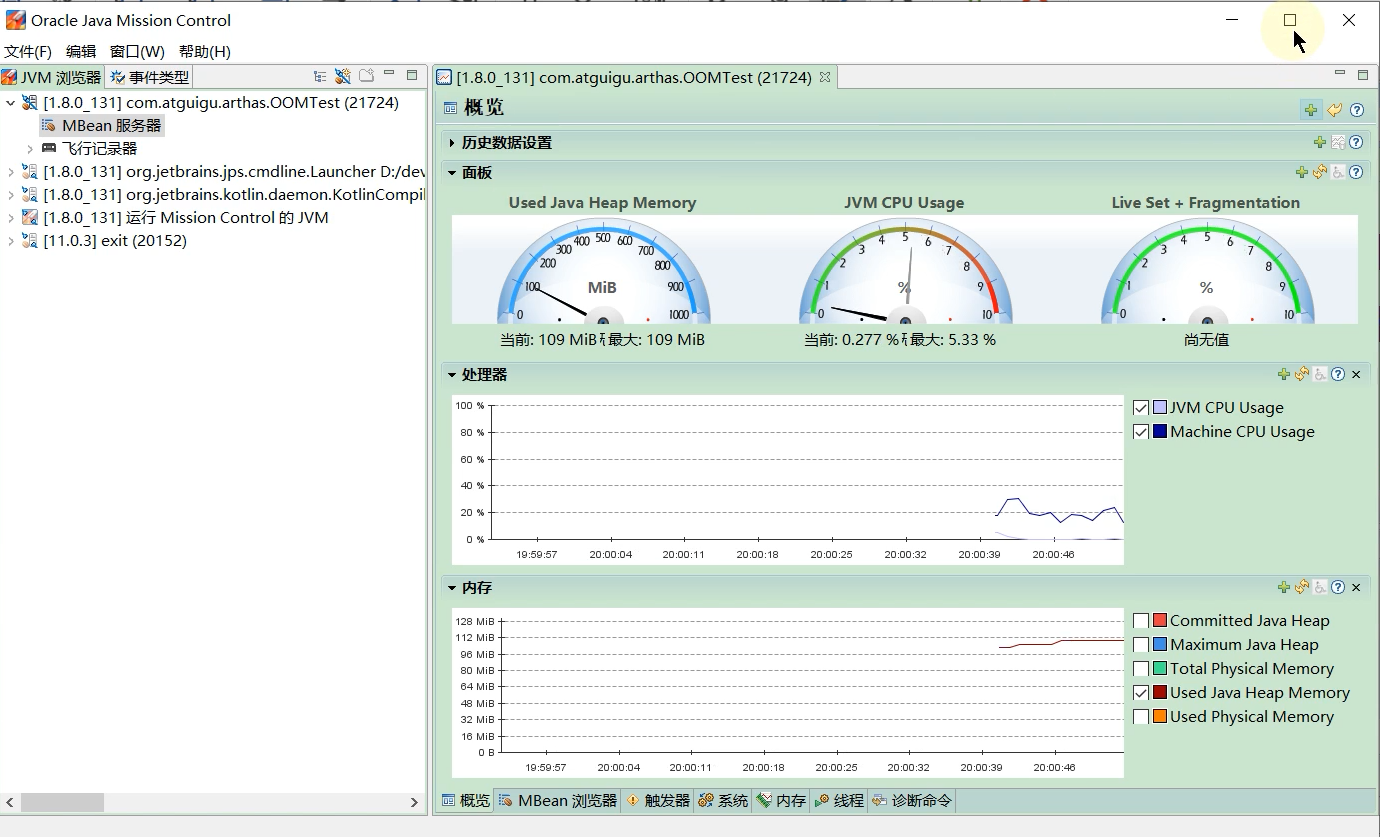Switch to the 触发器 bottom tab

(x=659, y=801)
